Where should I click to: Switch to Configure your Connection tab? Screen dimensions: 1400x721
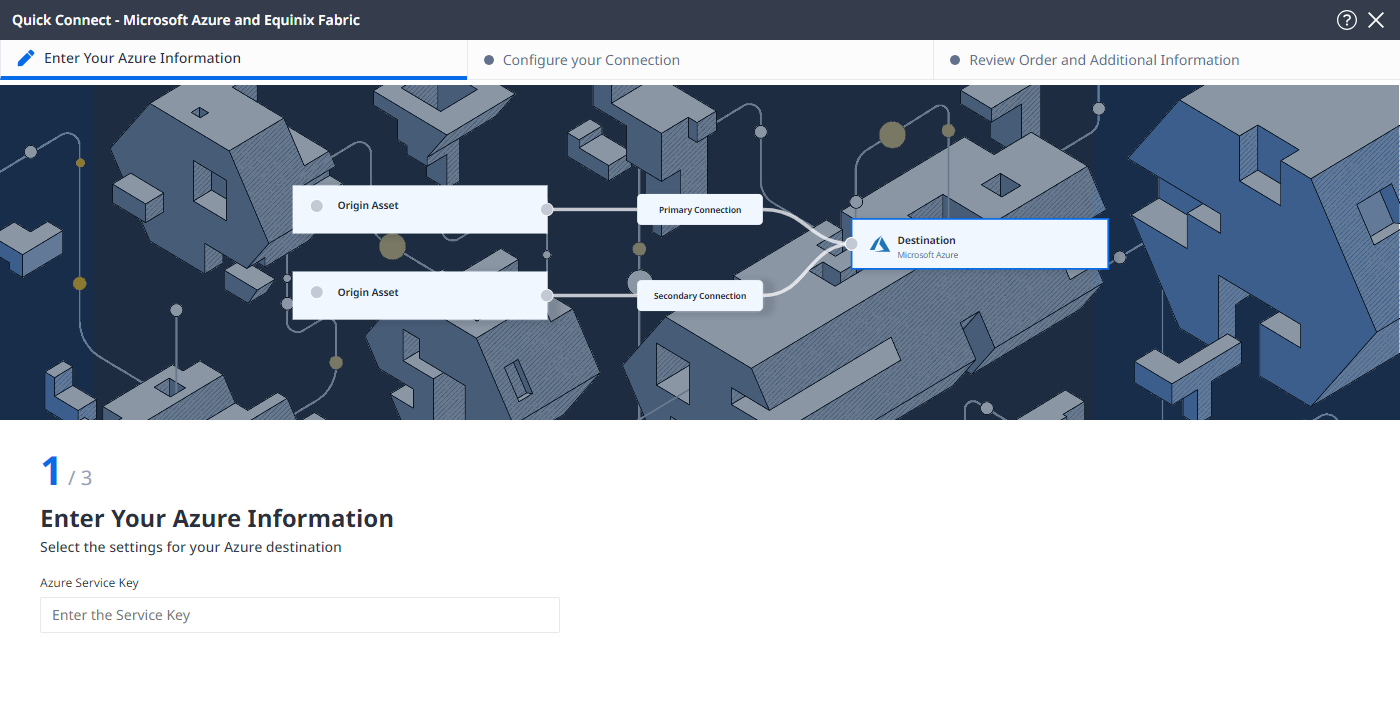700,60
